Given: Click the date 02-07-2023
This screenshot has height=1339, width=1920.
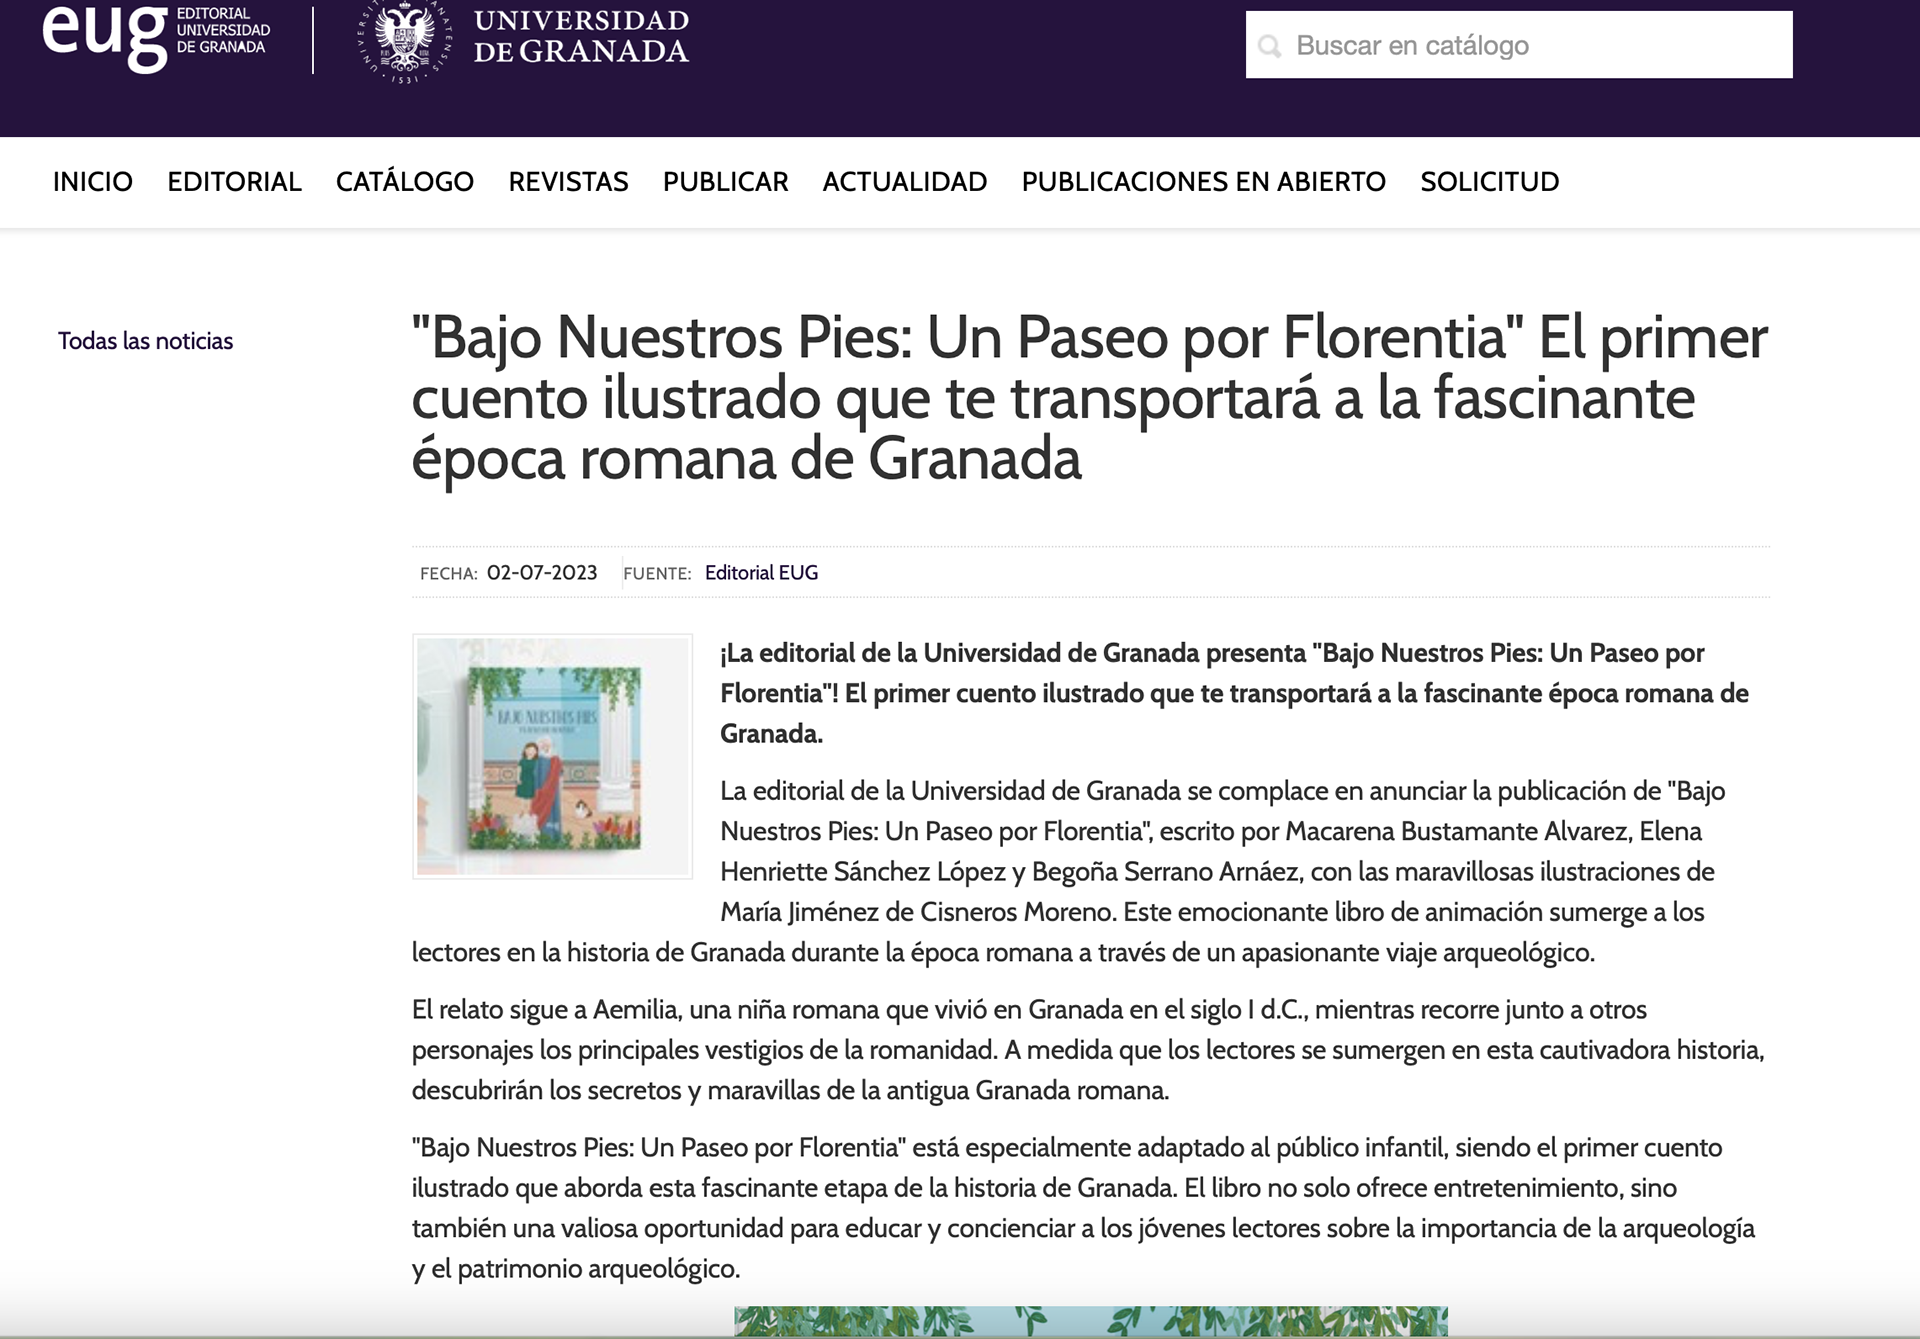Looking at the screenshot, I should (x=542, y=573).
